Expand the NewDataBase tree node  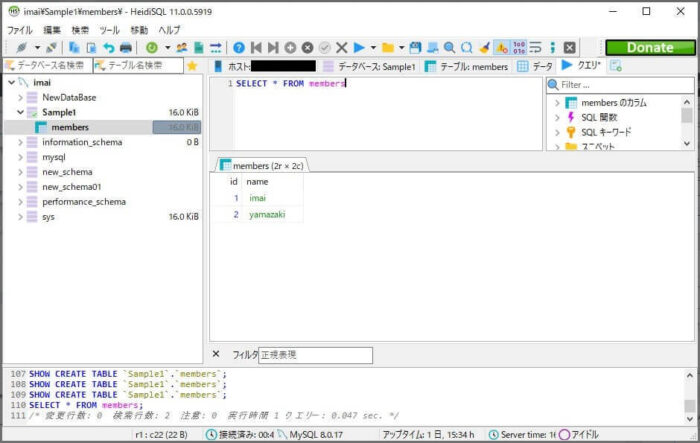point(21,97)
